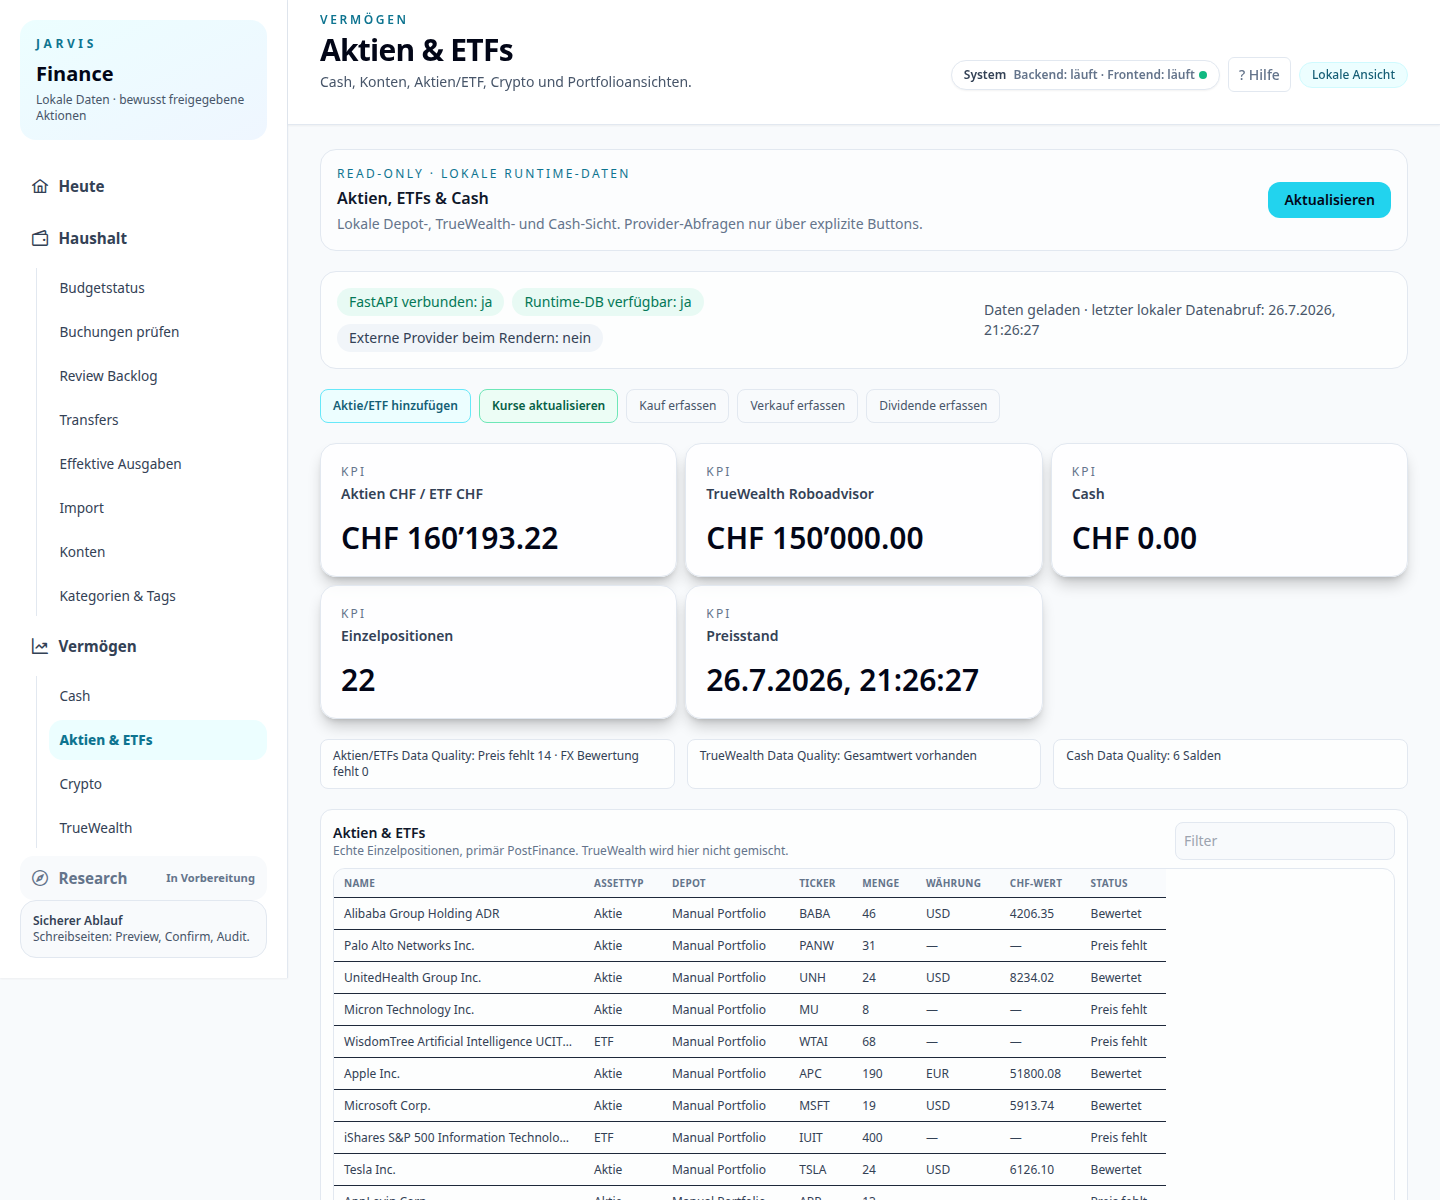The width and height of the screenshot is (1440, 1200).
Task: Click Cash Data Quality: 6 Salden
Action: 1230,764
